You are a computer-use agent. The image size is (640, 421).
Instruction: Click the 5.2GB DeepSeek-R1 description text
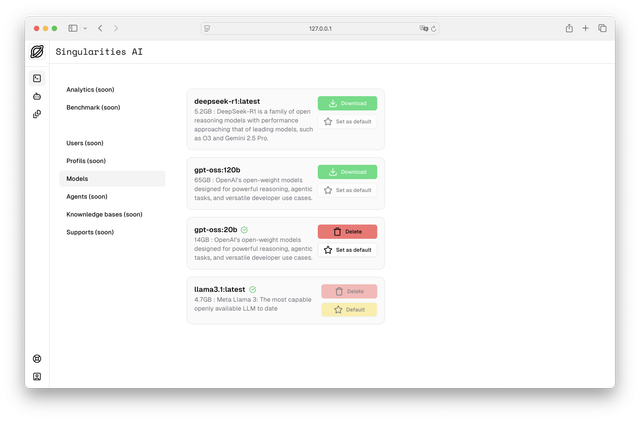pos(253,125)
